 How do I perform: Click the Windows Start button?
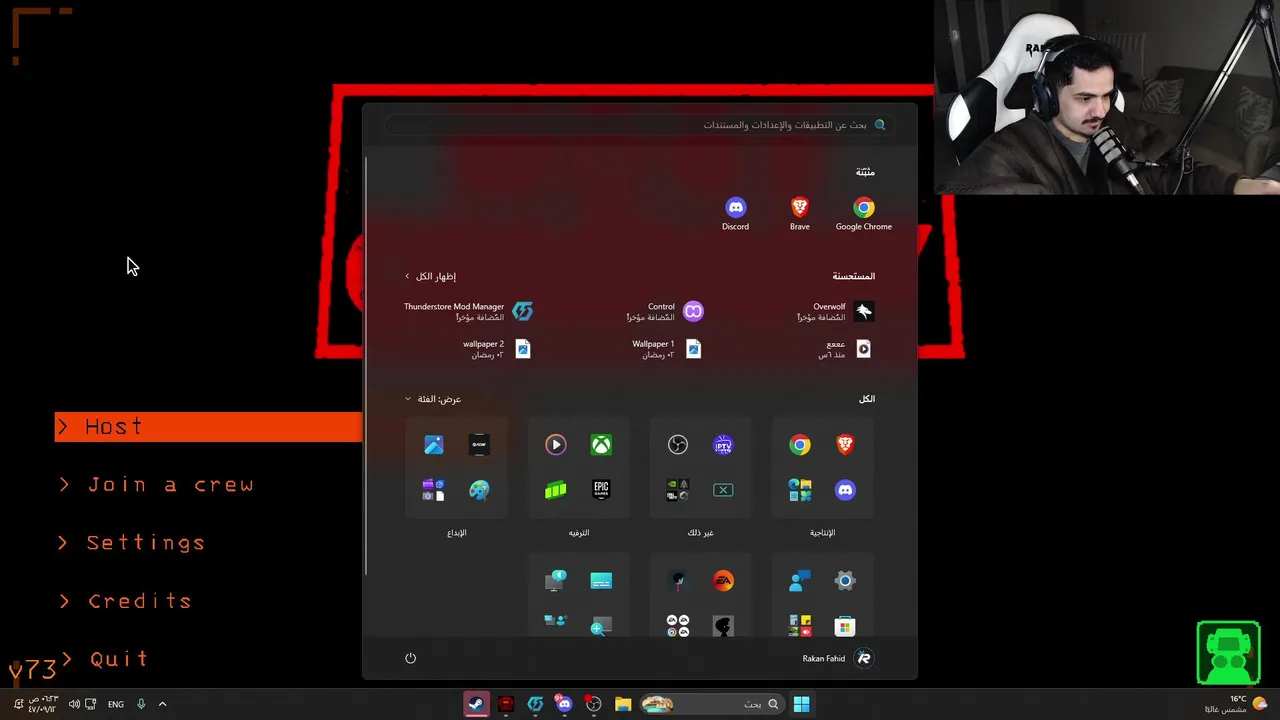coord(801,704)
